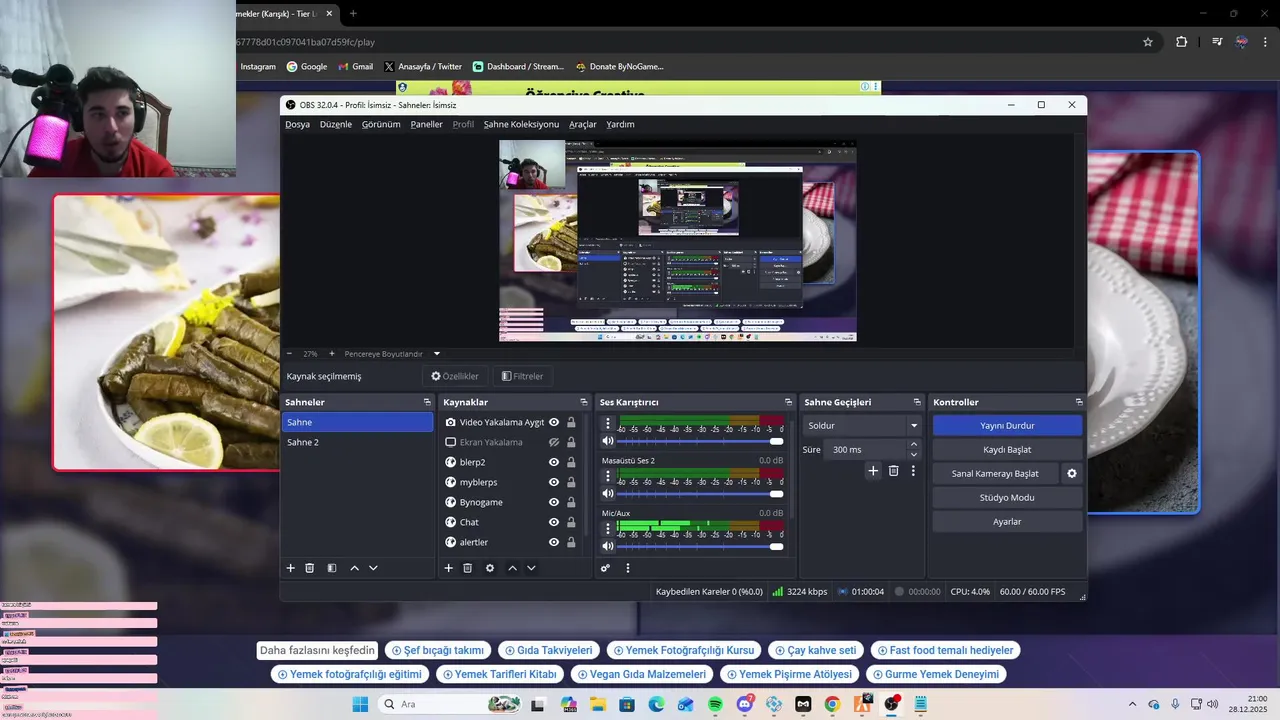Toggle lock on the Bynogame source

(x=571, y=502)
